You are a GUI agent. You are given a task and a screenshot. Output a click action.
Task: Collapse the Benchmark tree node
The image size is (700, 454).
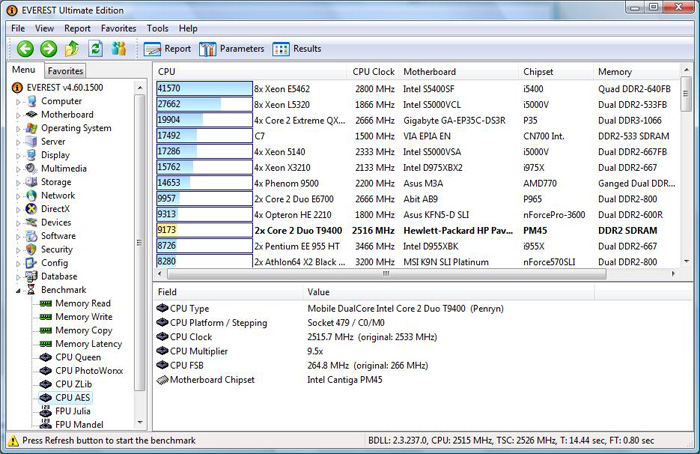[x=19, y=290]
